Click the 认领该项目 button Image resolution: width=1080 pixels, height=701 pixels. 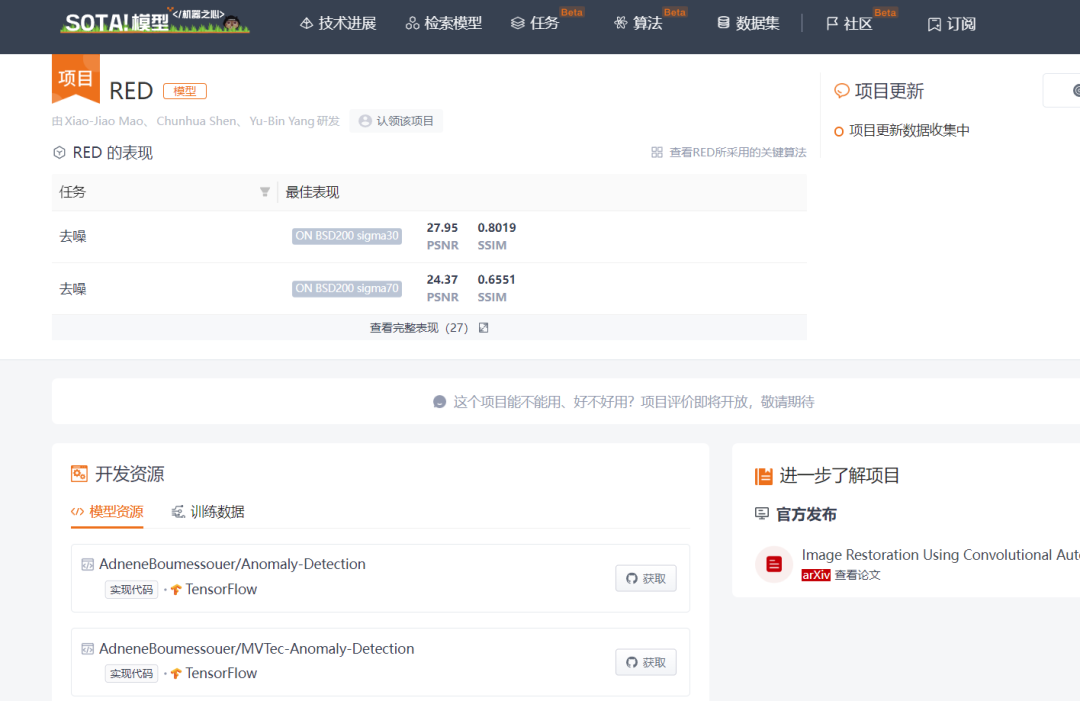point(396,121)
